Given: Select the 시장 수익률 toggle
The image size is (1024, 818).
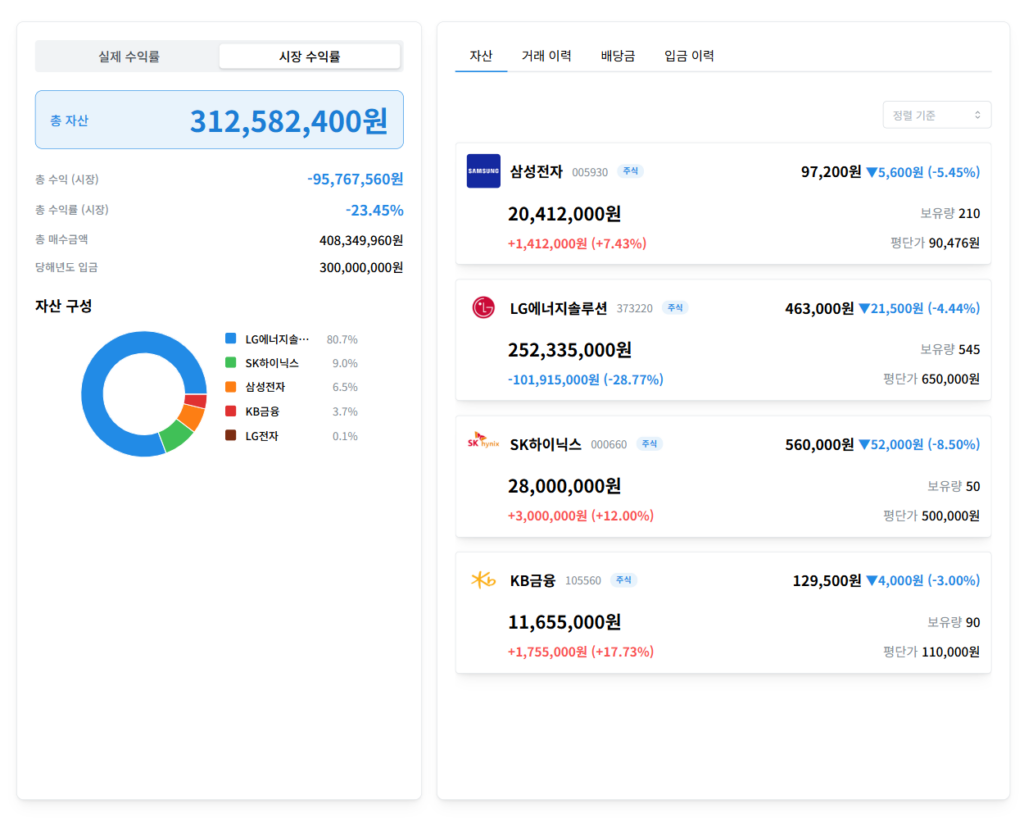Looking at the screenshot, I should 309,57.
